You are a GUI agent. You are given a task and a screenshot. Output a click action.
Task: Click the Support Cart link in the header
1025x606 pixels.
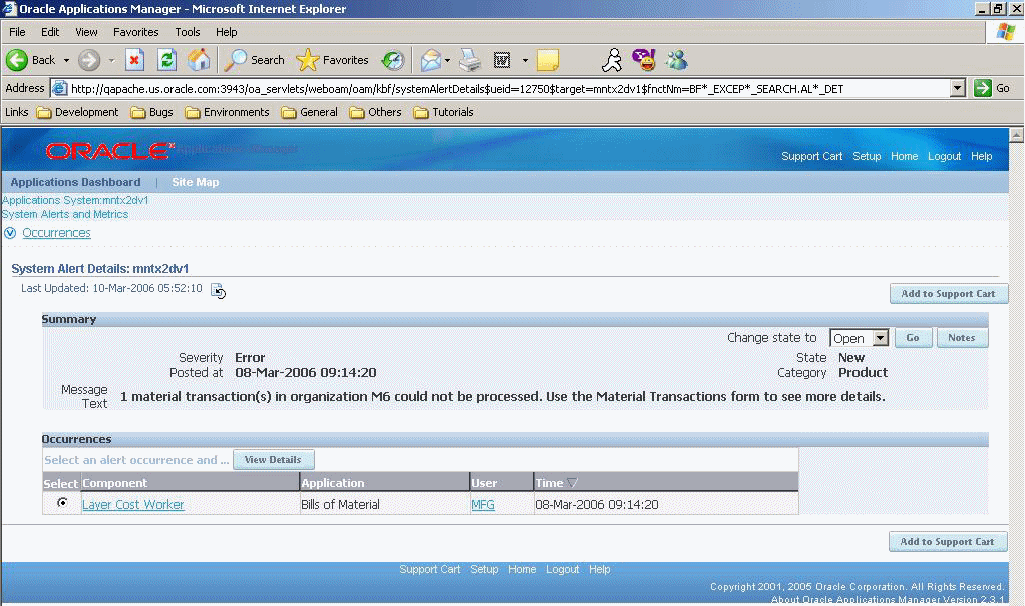click(x=811, y=156)
